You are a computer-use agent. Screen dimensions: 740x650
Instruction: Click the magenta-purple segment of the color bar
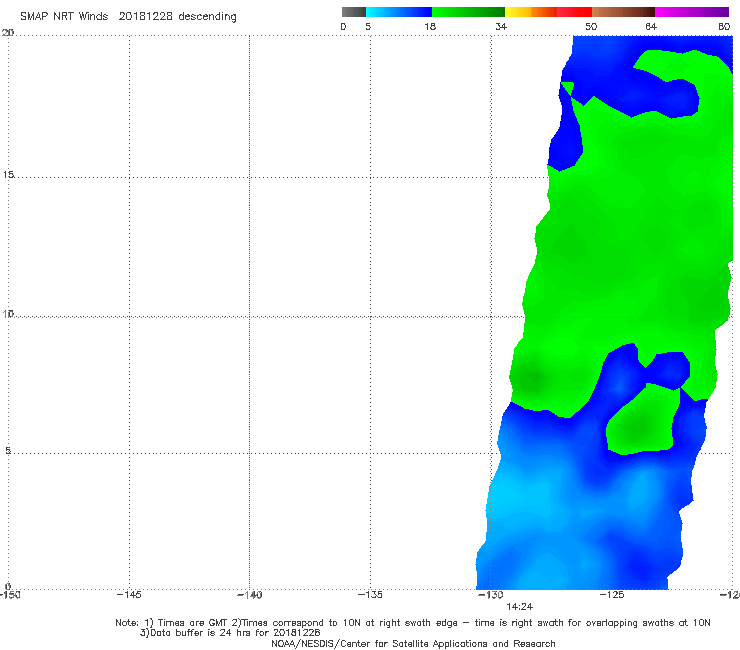692,12
